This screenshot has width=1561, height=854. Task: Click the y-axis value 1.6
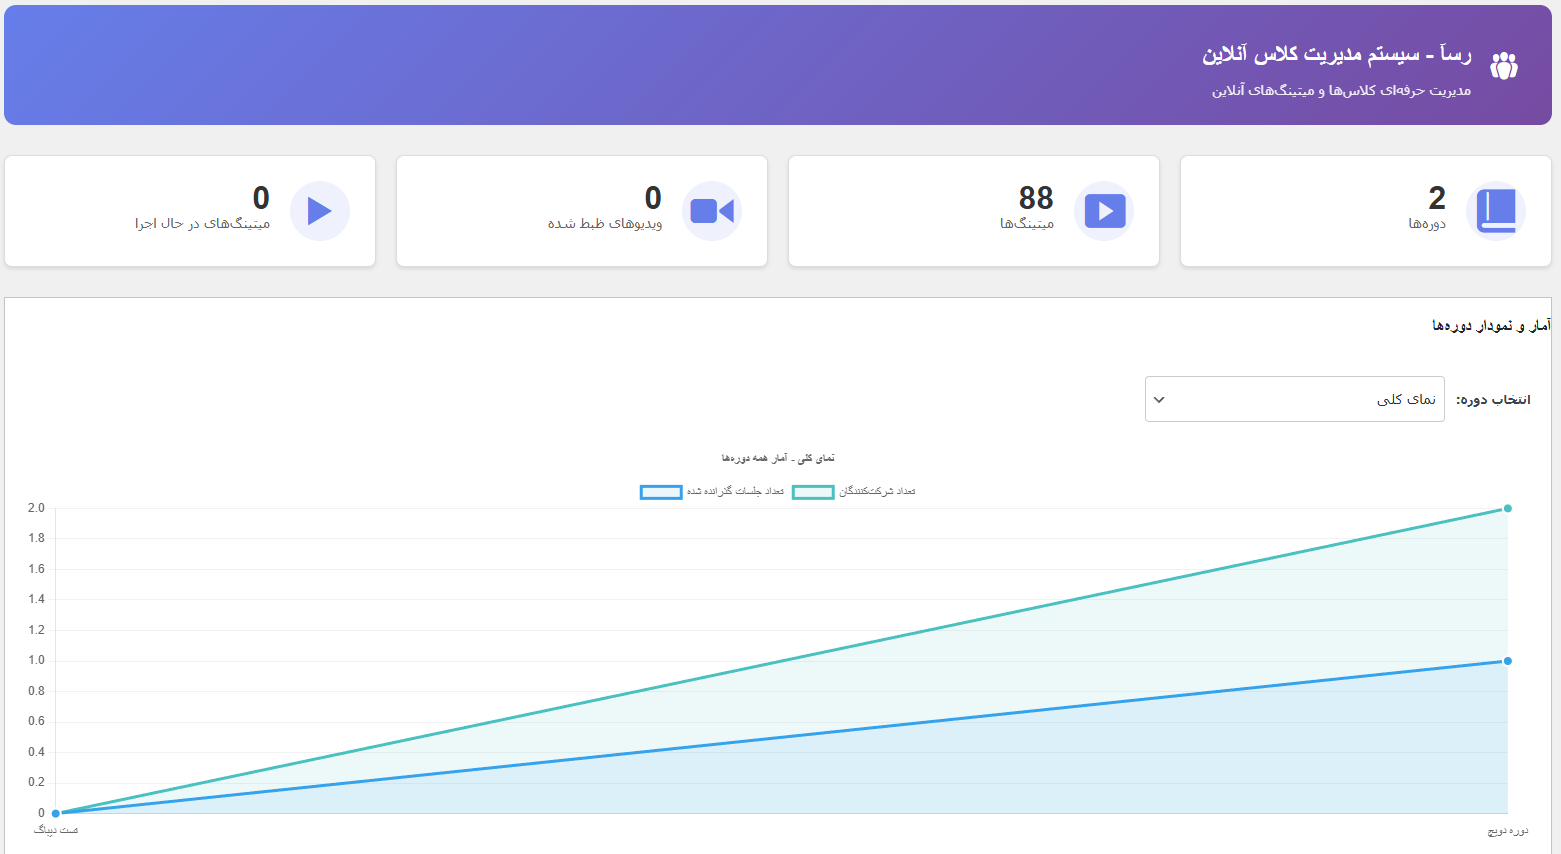coord(37,569)
